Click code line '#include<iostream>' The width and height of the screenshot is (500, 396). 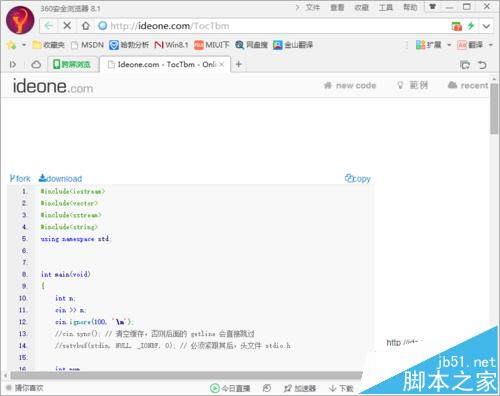[73, 191]
